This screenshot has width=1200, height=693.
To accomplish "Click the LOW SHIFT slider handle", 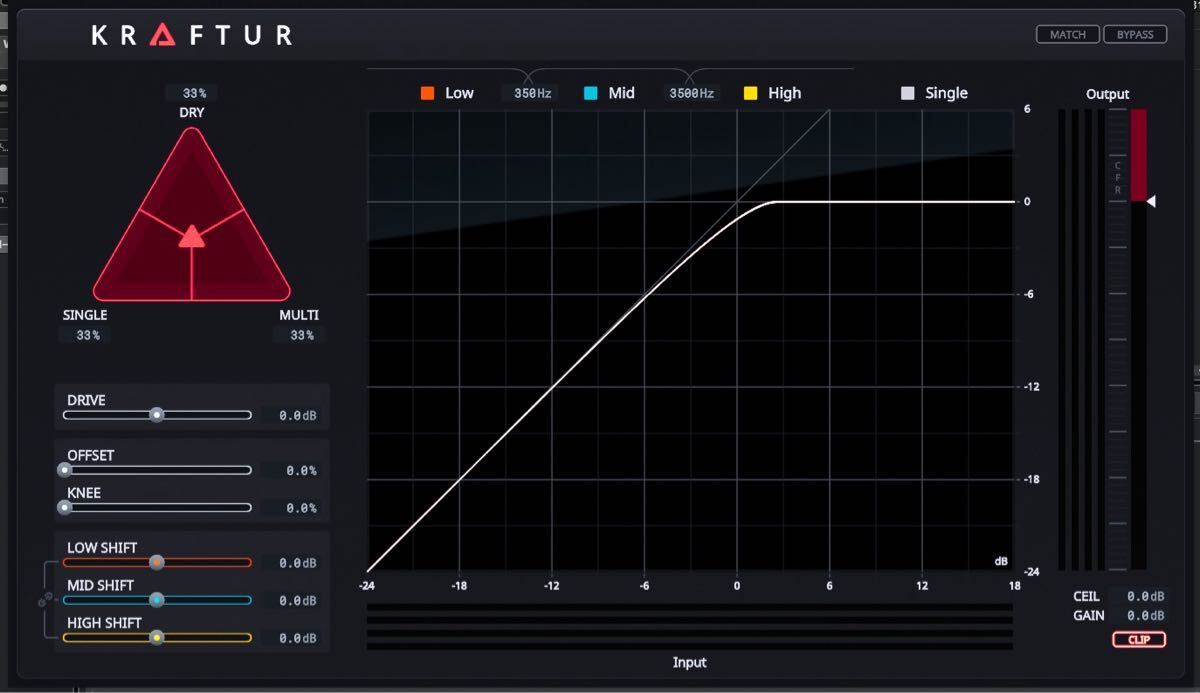I will [x=156, y=562].
